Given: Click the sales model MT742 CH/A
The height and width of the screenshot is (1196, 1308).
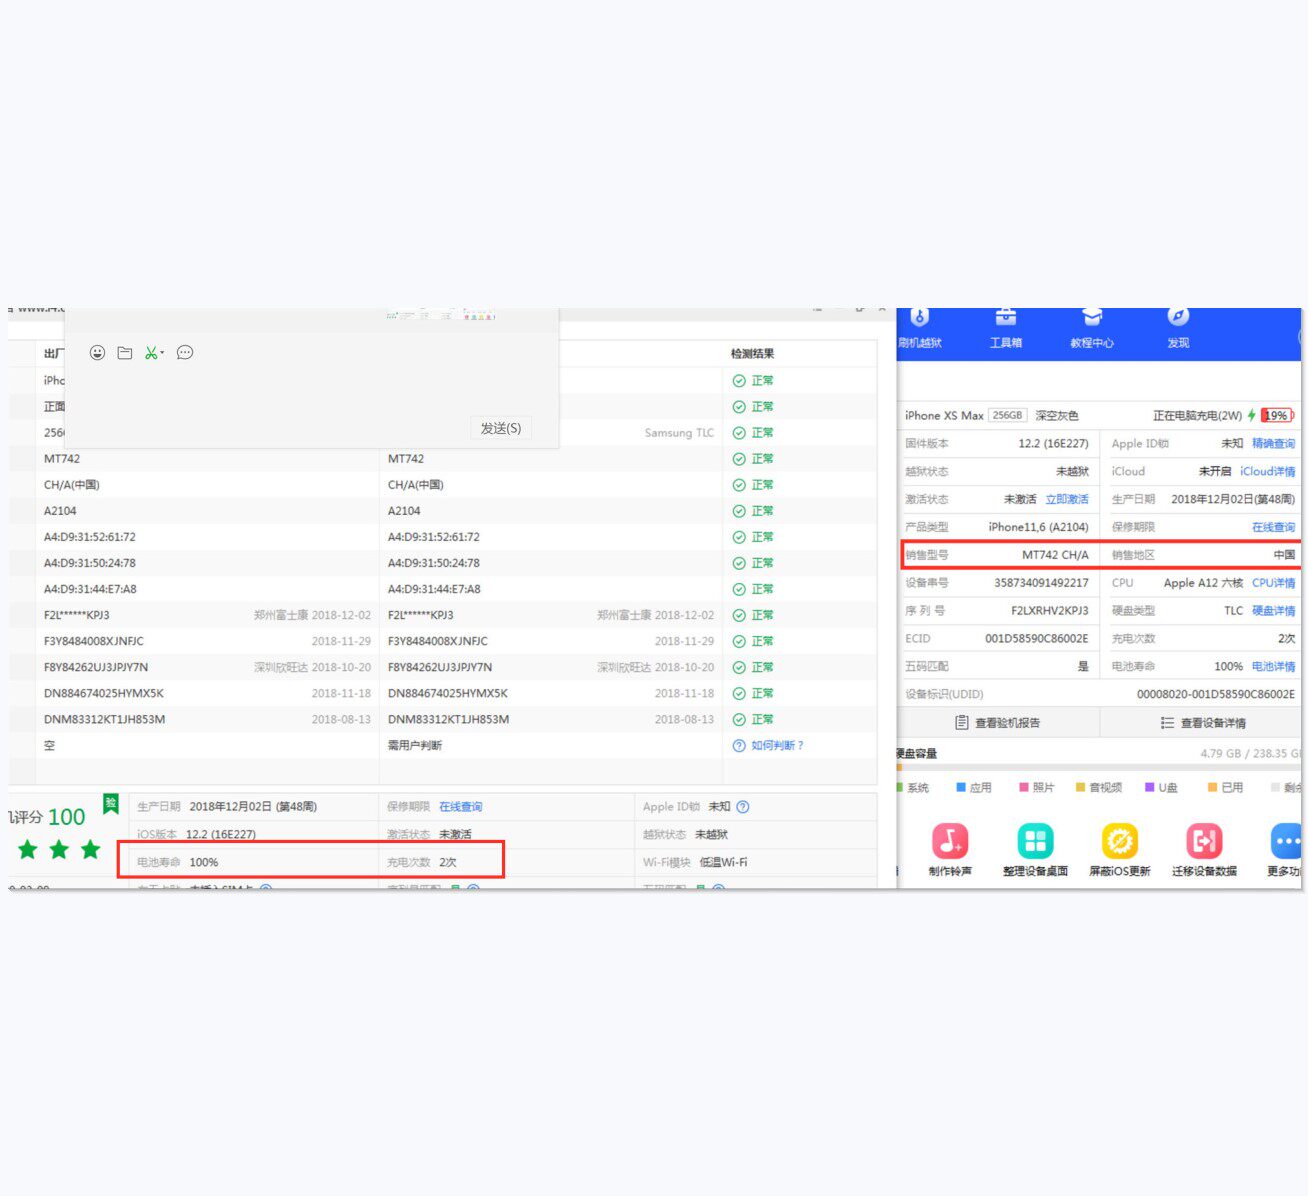Looking at the screenshot, I should 1055,555.
